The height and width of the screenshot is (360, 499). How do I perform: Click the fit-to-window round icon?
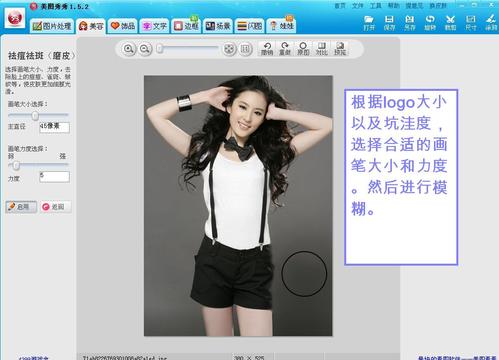click(229, 49)
